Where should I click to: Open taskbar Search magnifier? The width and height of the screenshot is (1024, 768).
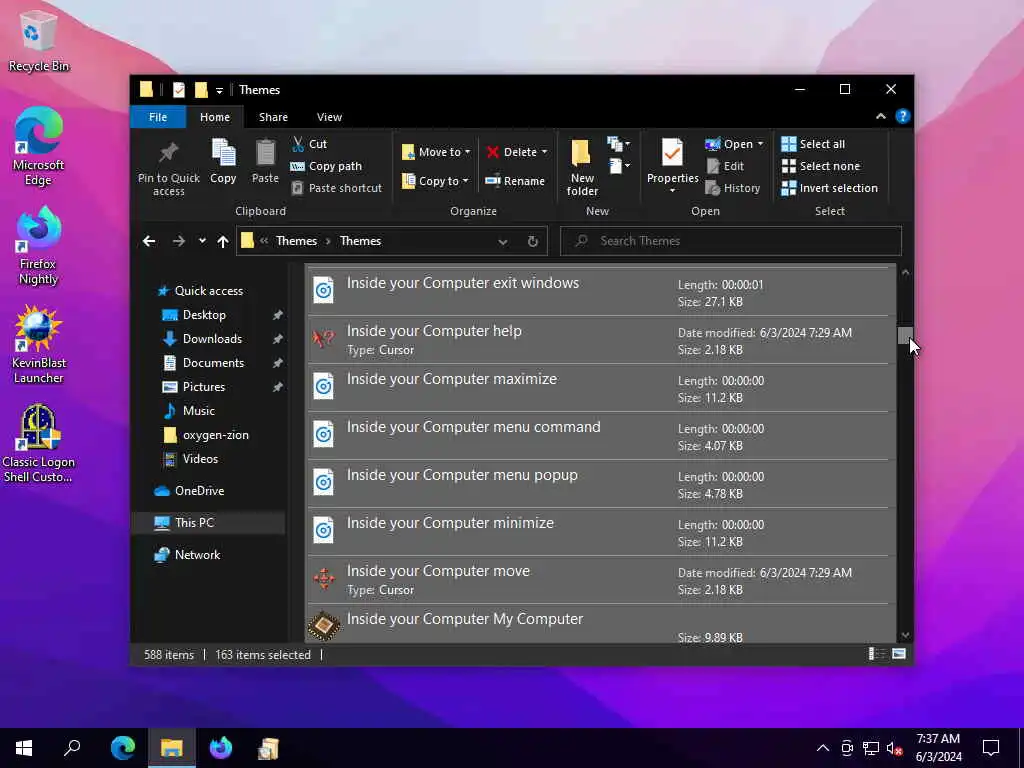[72, 748]
